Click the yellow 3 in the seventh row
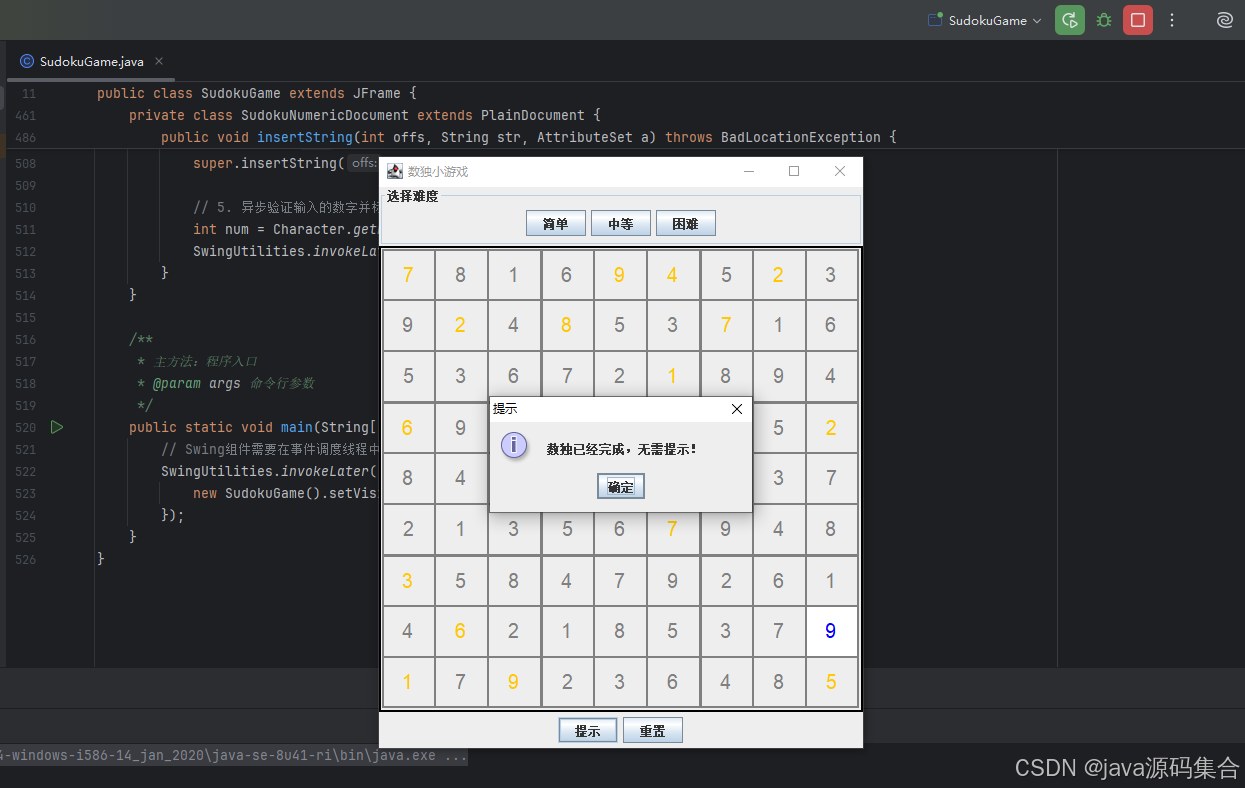Screen dimensions: 1245x788 (x=408, y=580)
